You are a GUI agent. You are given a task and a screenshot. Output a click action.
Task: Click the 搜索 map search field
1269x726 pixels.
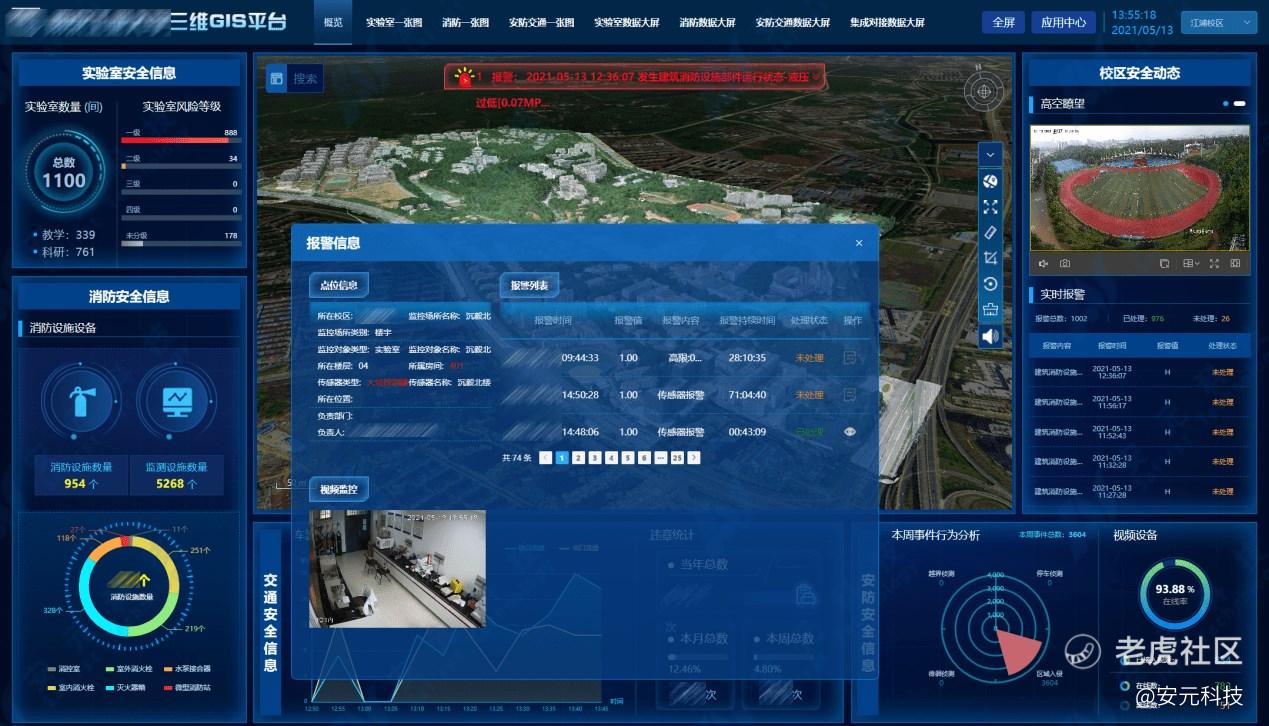click(x=306, y=79)
